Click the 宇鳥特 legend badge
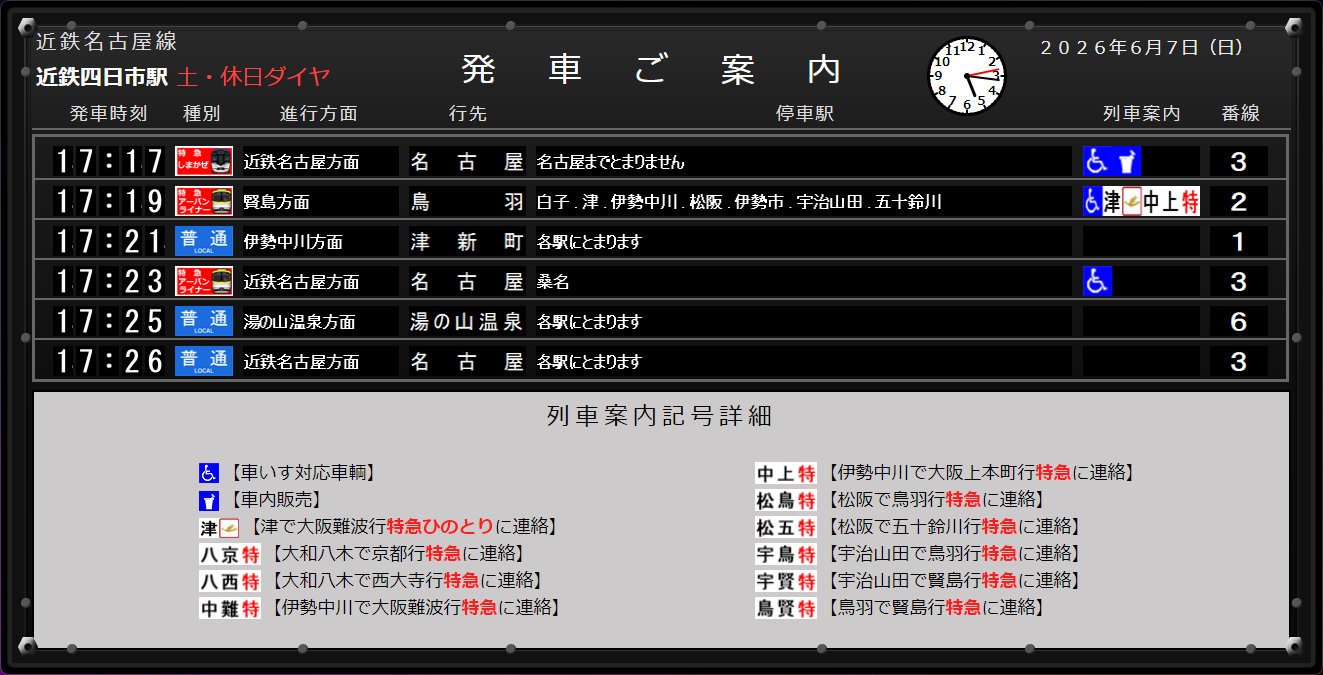This screenshot has width=1323, height=675. [x=786, y=554]
